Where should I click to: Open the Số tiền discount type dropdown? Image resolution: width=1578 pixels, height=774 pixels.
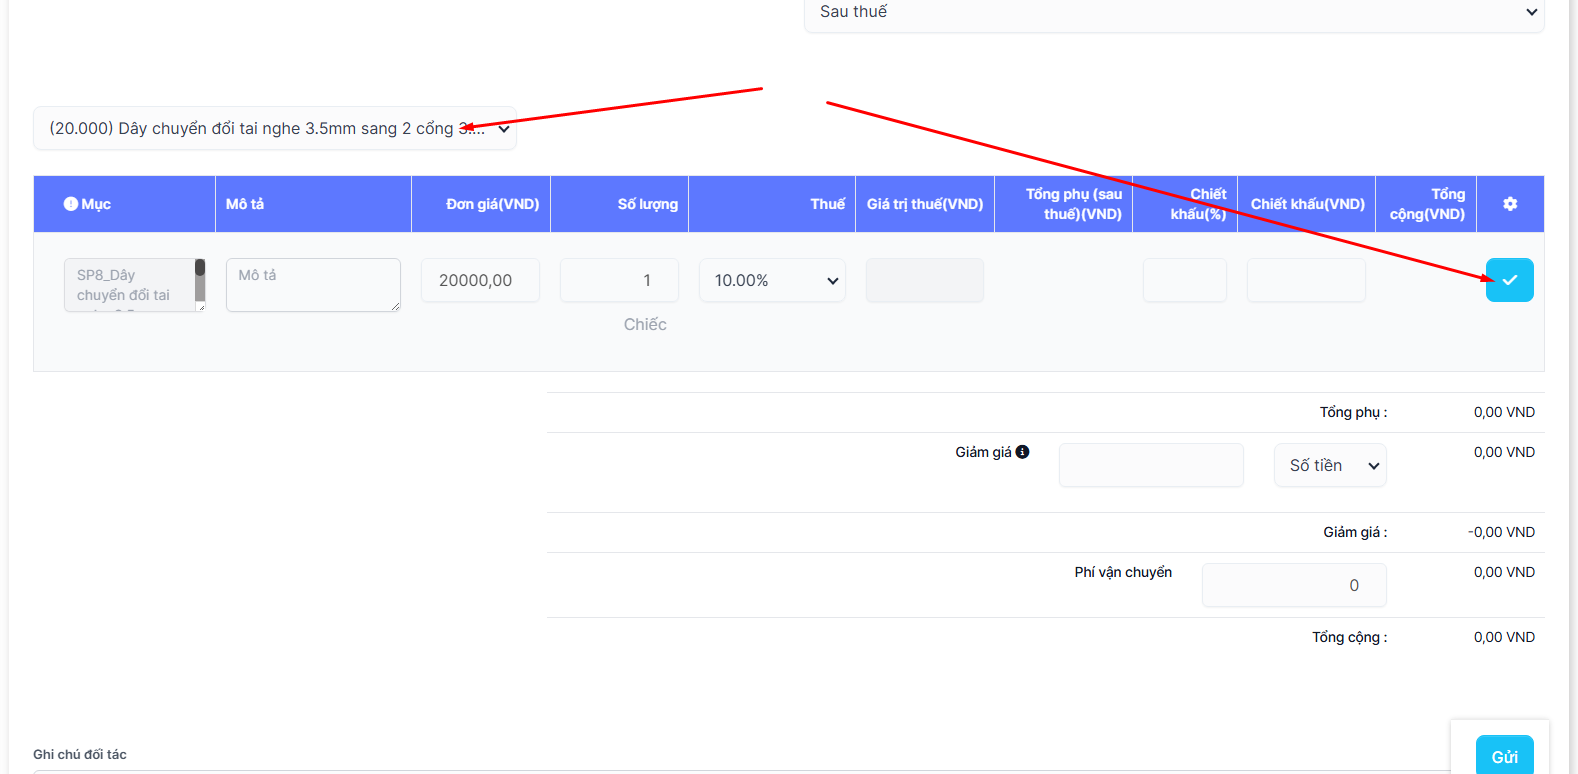(x=1330, y=465)
